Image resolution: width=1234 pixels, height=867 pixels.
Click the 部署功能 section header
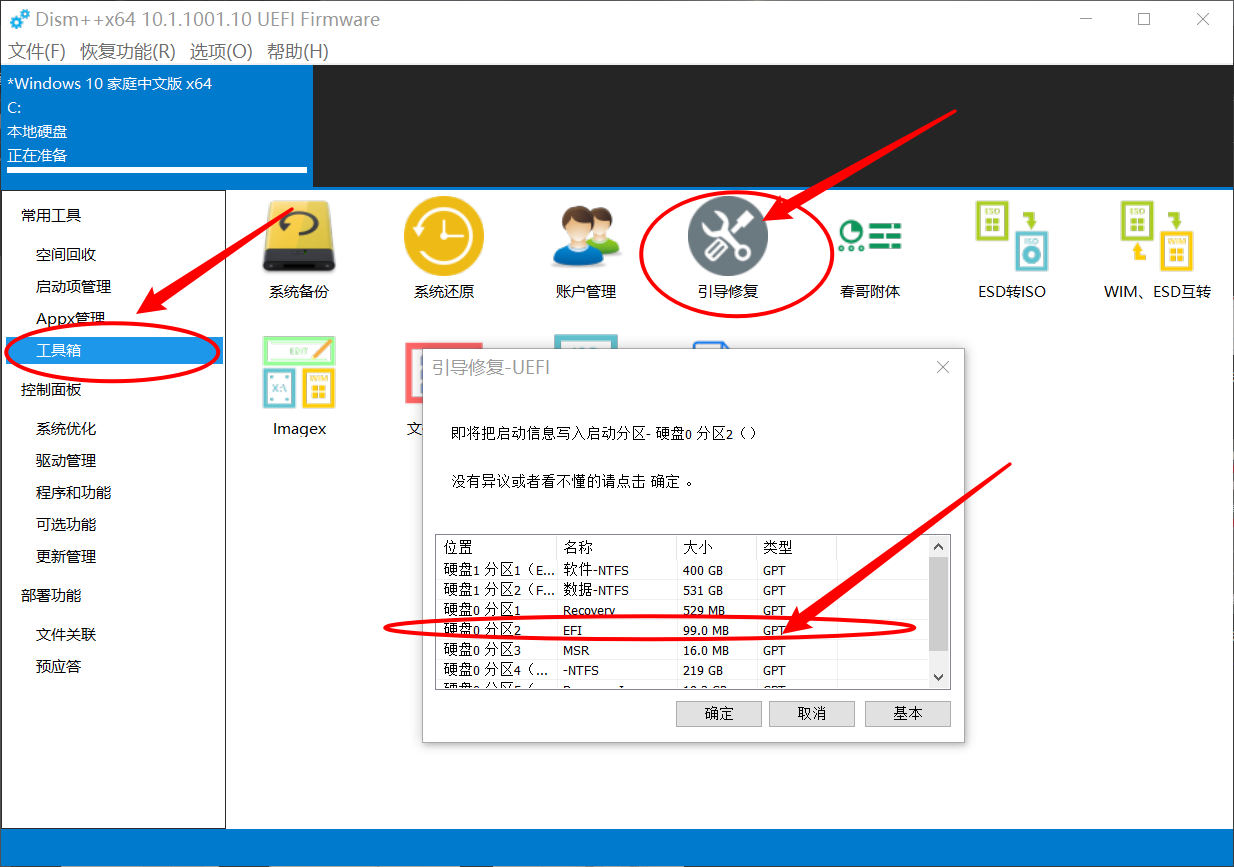[x=51, y=596]
